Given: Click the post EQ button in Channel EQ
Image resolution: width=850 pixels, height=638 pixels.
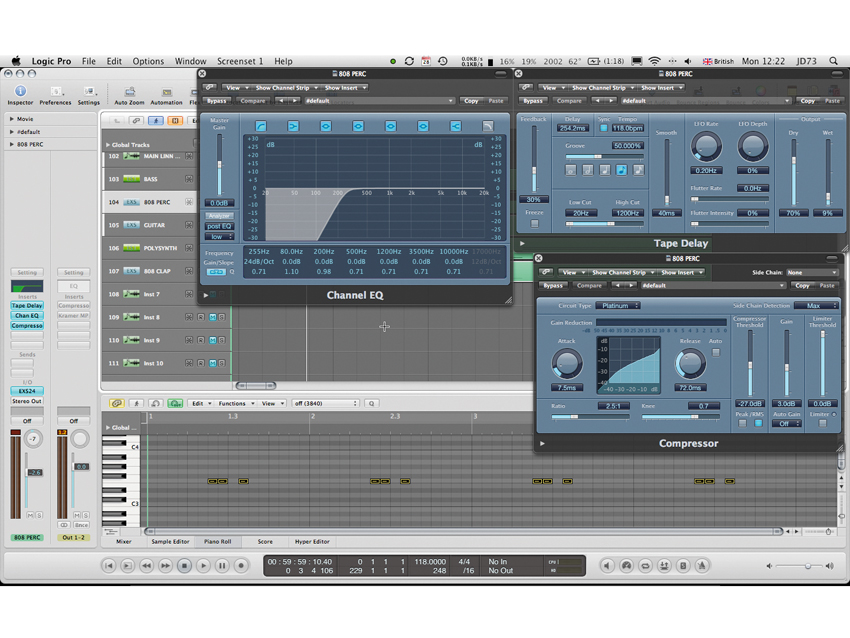Looking at the screenshot, I should tap(219, 226).
